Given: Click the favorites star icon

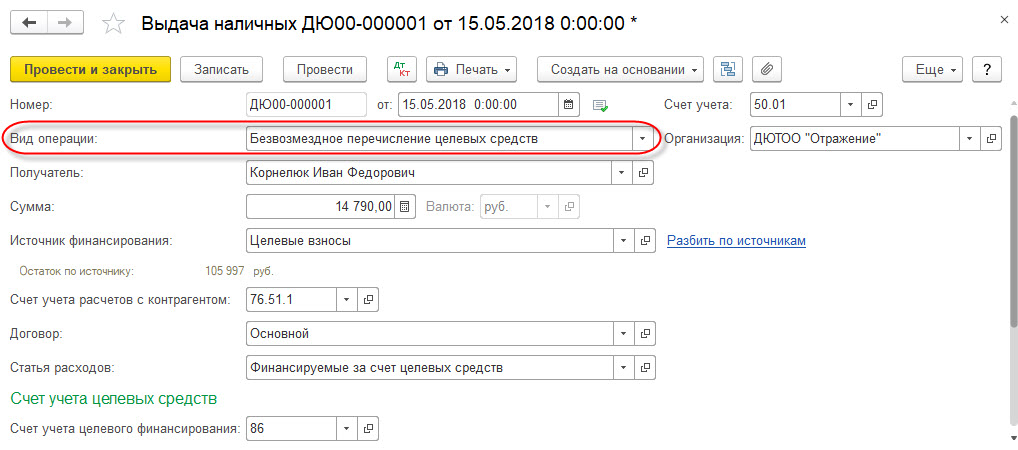Looking at the screenshot, I should [116, 23].
